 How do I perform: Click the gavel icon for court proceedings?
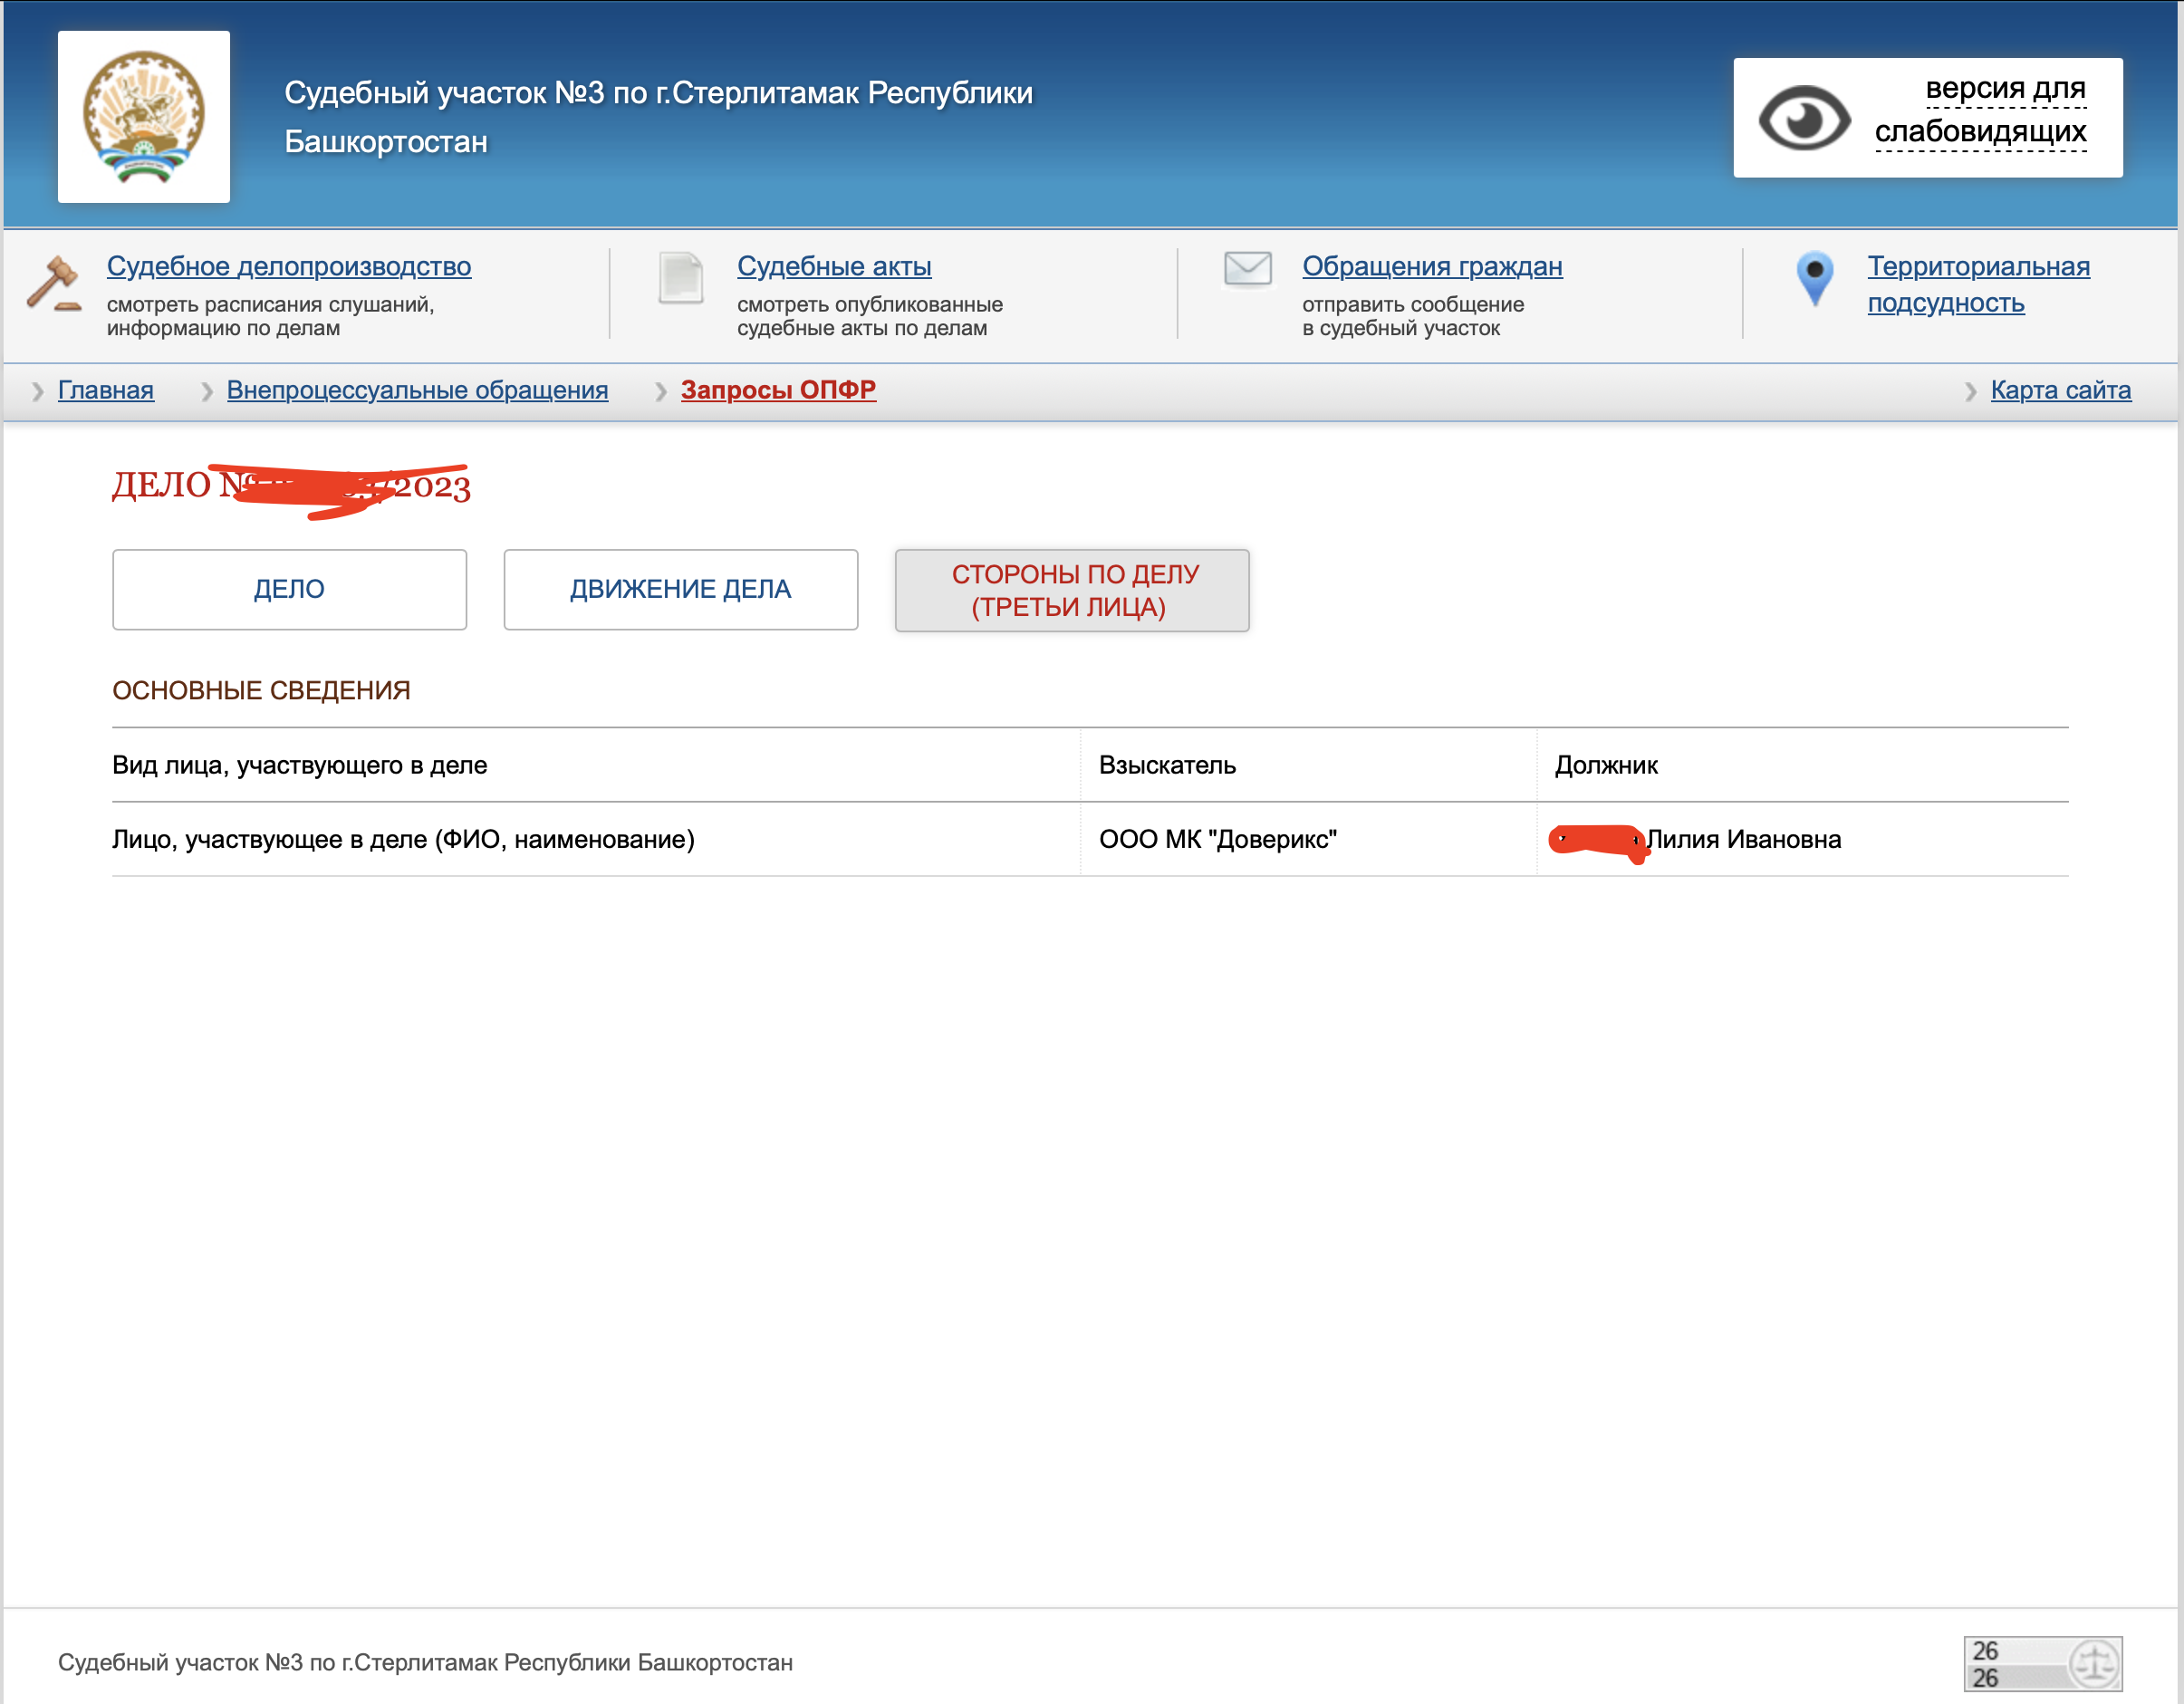click(53, 283)
